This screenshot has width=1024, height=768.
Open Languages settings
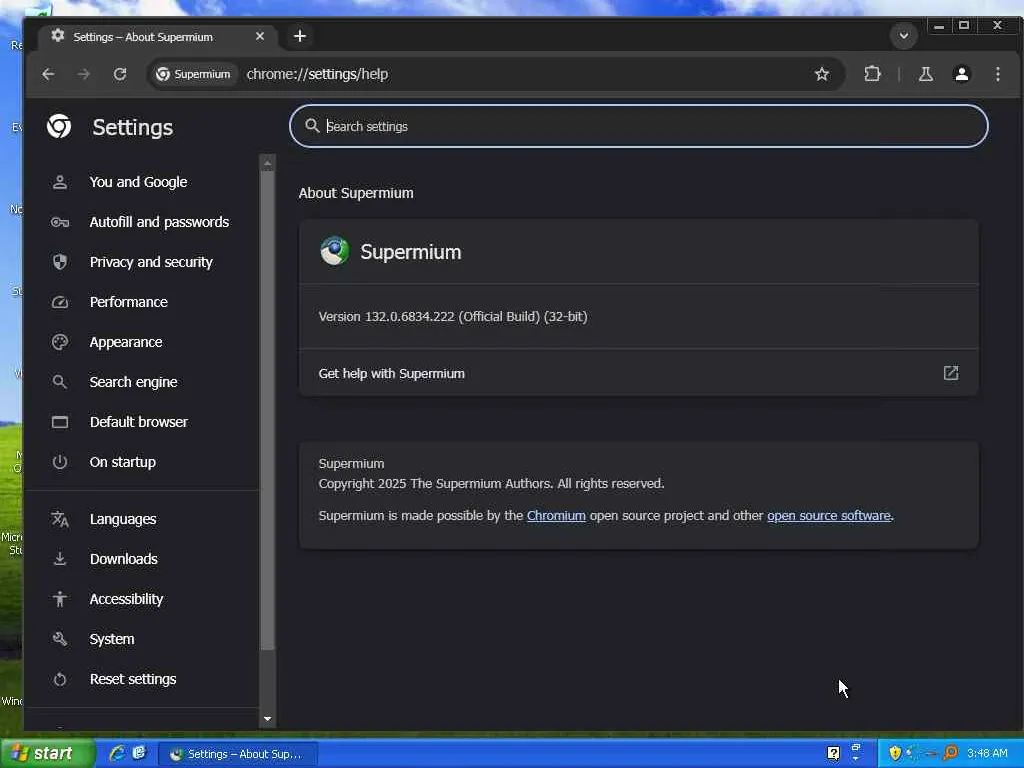coord(123,519)
